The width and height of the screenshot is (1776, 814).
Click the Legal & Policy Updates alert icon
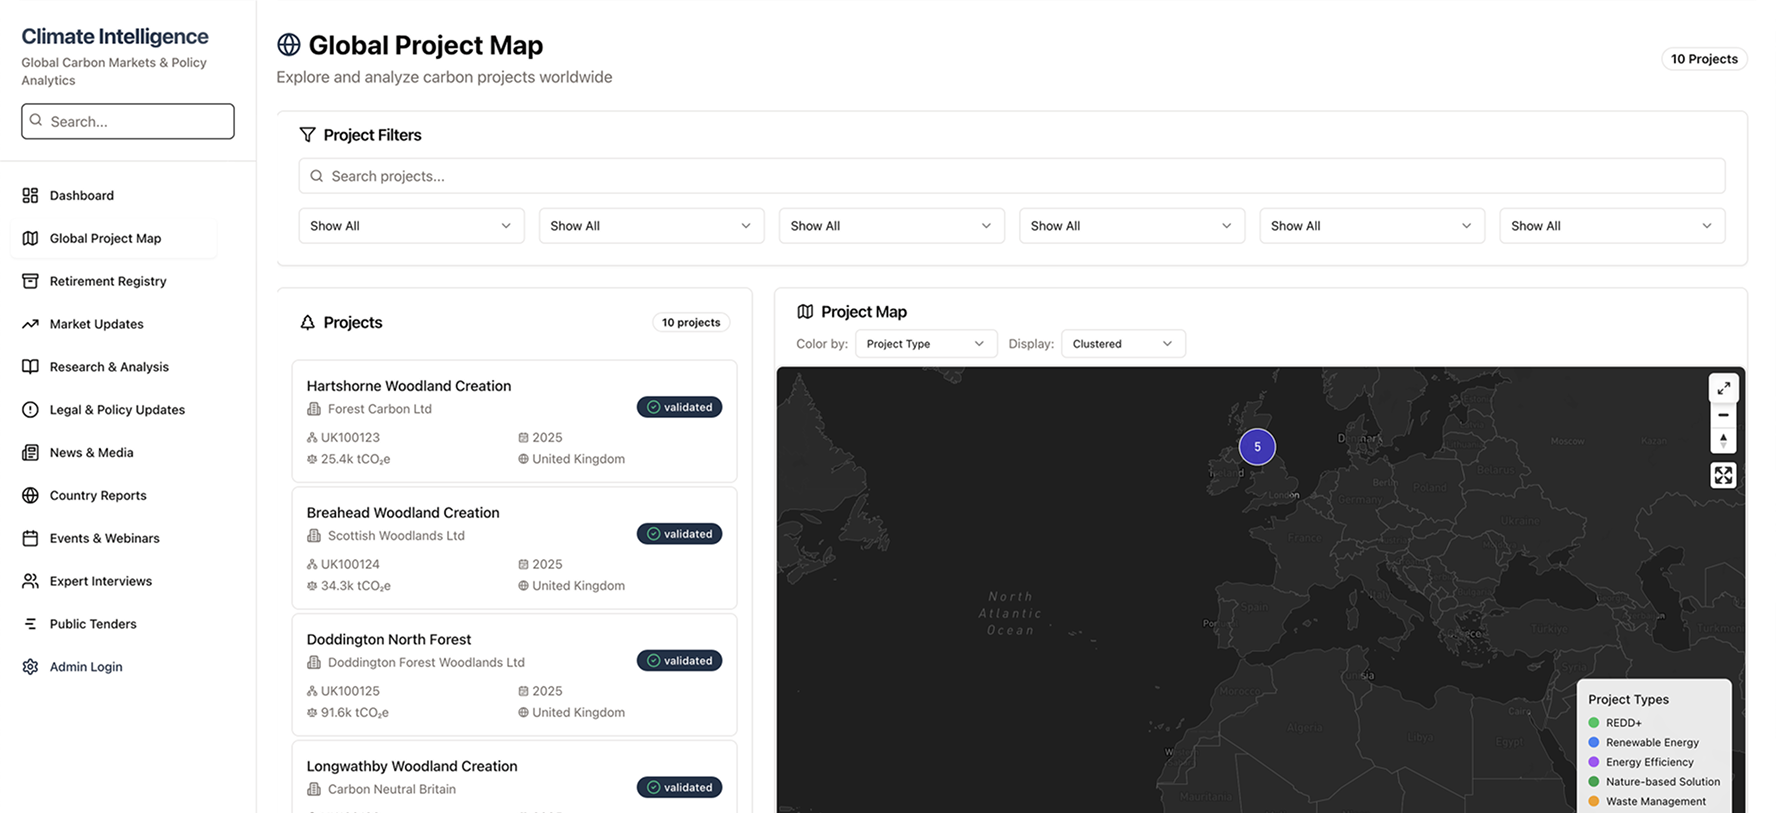click(30, 410)
